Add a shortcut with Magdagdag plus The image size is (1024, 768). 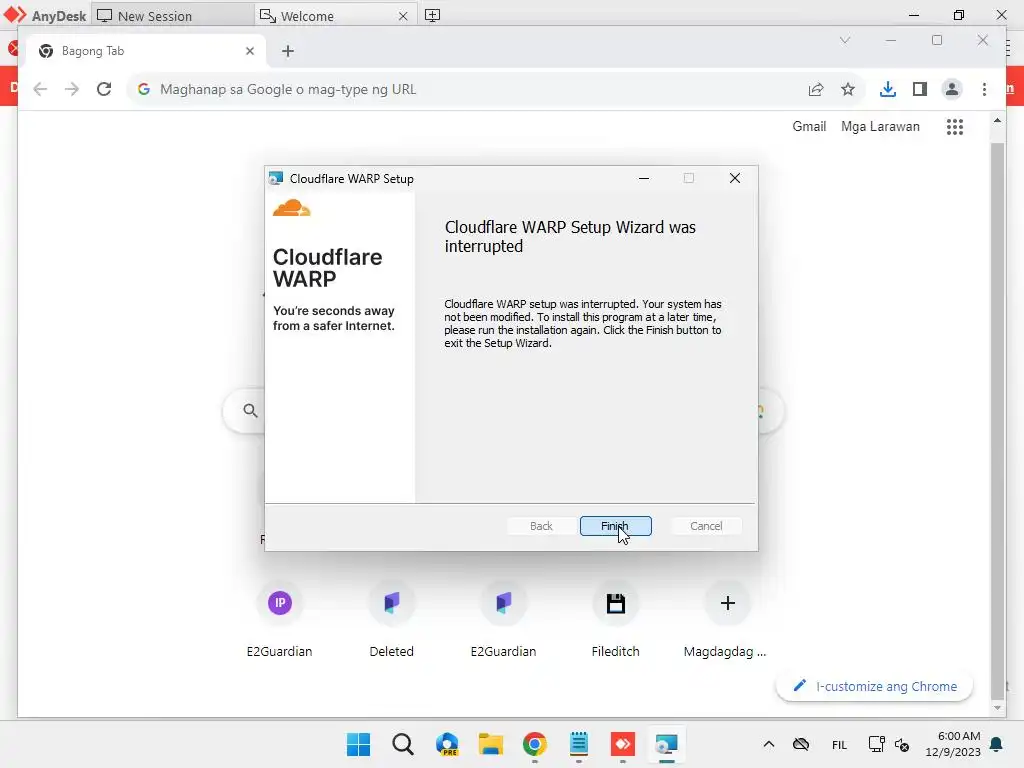coord(728,603)
